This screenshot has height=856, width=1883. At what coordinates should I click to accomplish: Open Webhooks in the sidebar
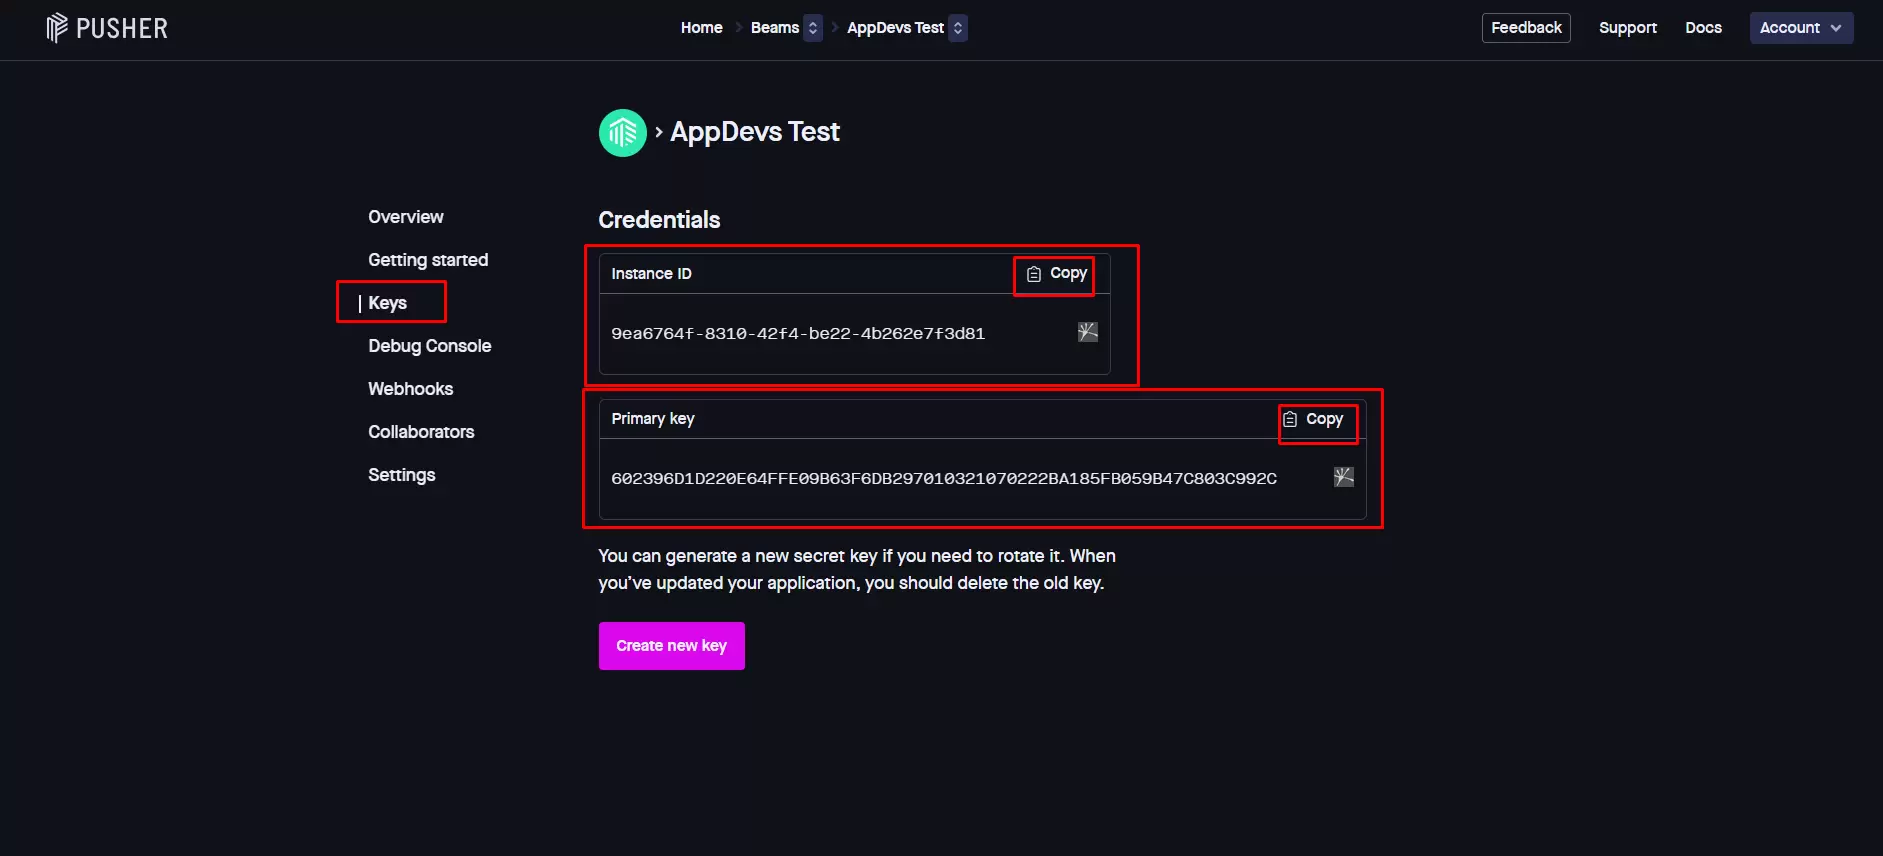click(x=410, y=389)
